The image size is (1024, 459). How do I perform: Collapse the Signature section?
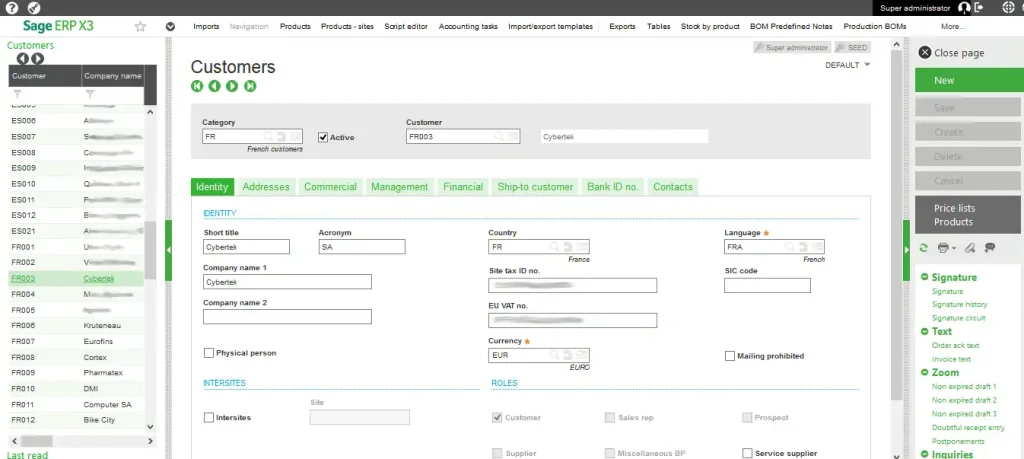click(x=925, y=277)
